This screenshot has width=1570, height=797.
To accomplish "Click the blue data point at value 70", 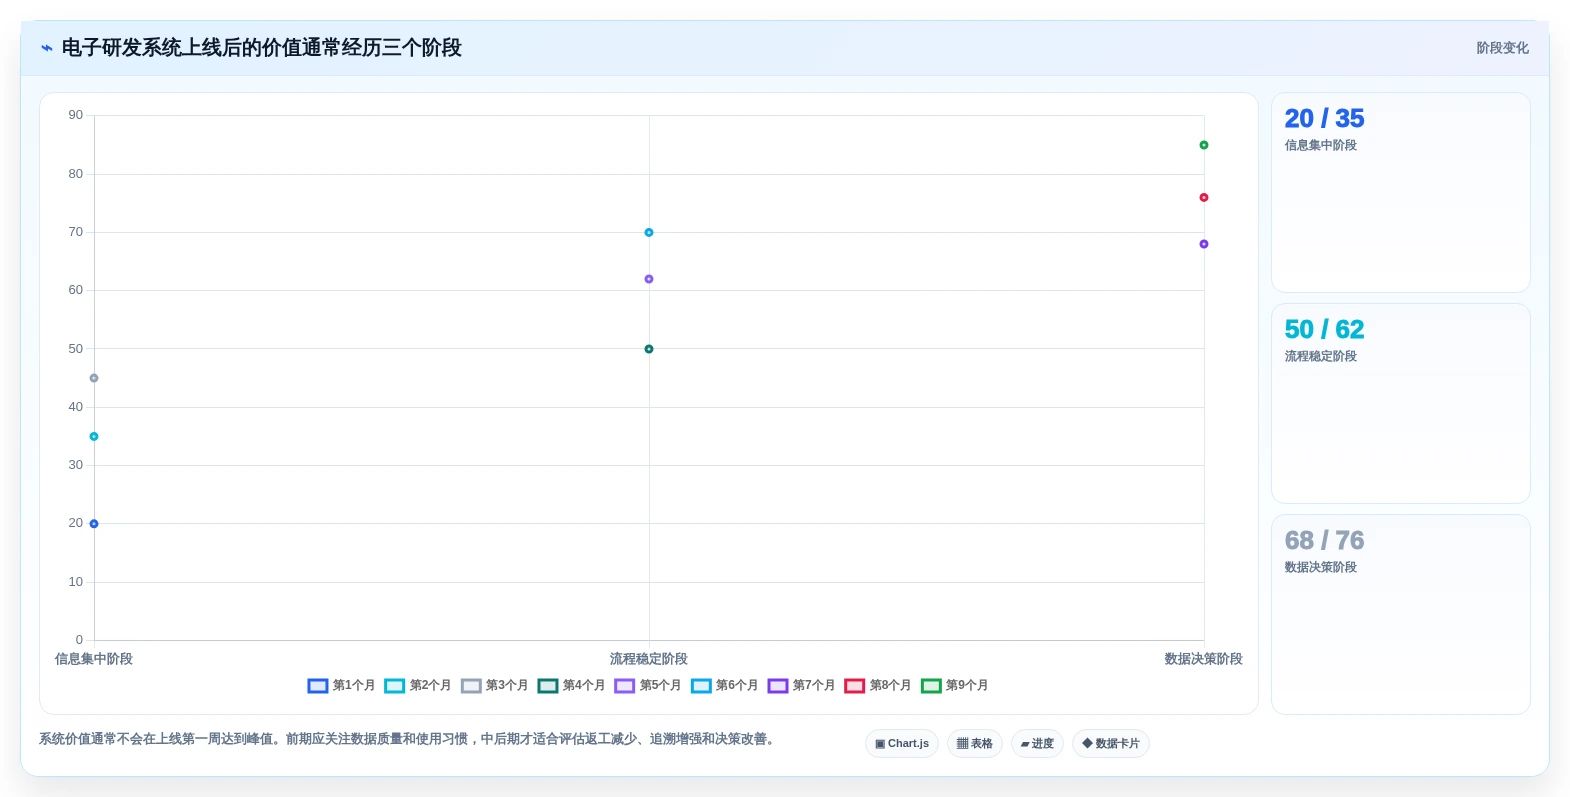I will pyautogui.click(x=649, y=232).
